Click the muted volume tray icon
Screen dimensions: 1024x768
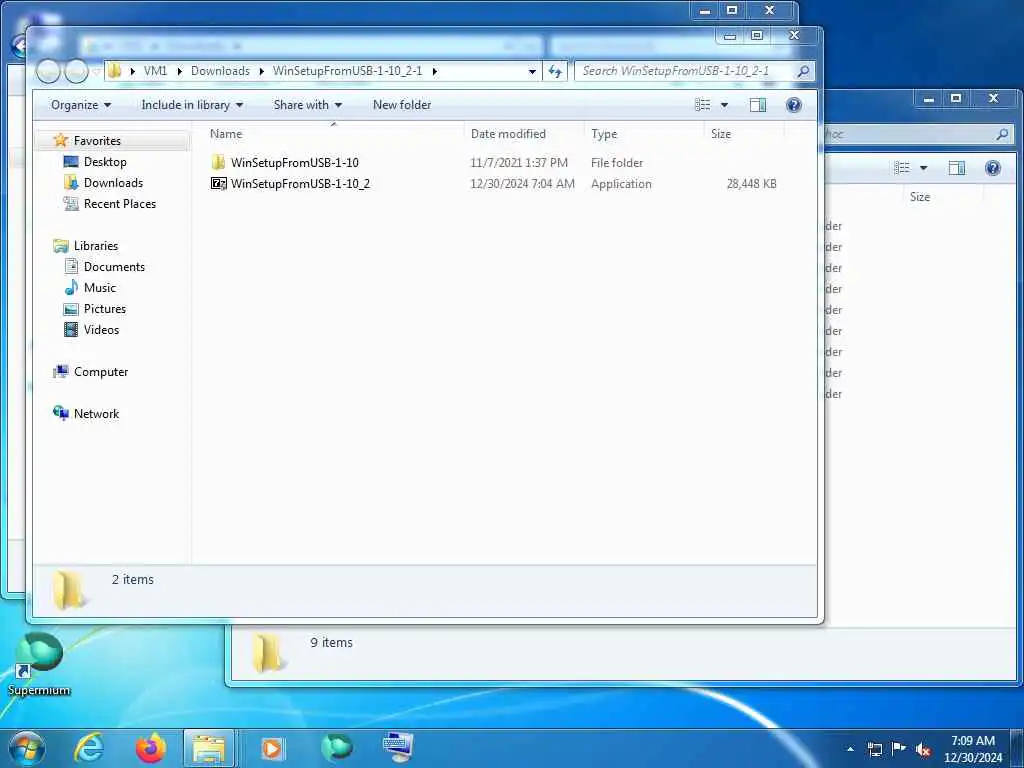[923, 750]
